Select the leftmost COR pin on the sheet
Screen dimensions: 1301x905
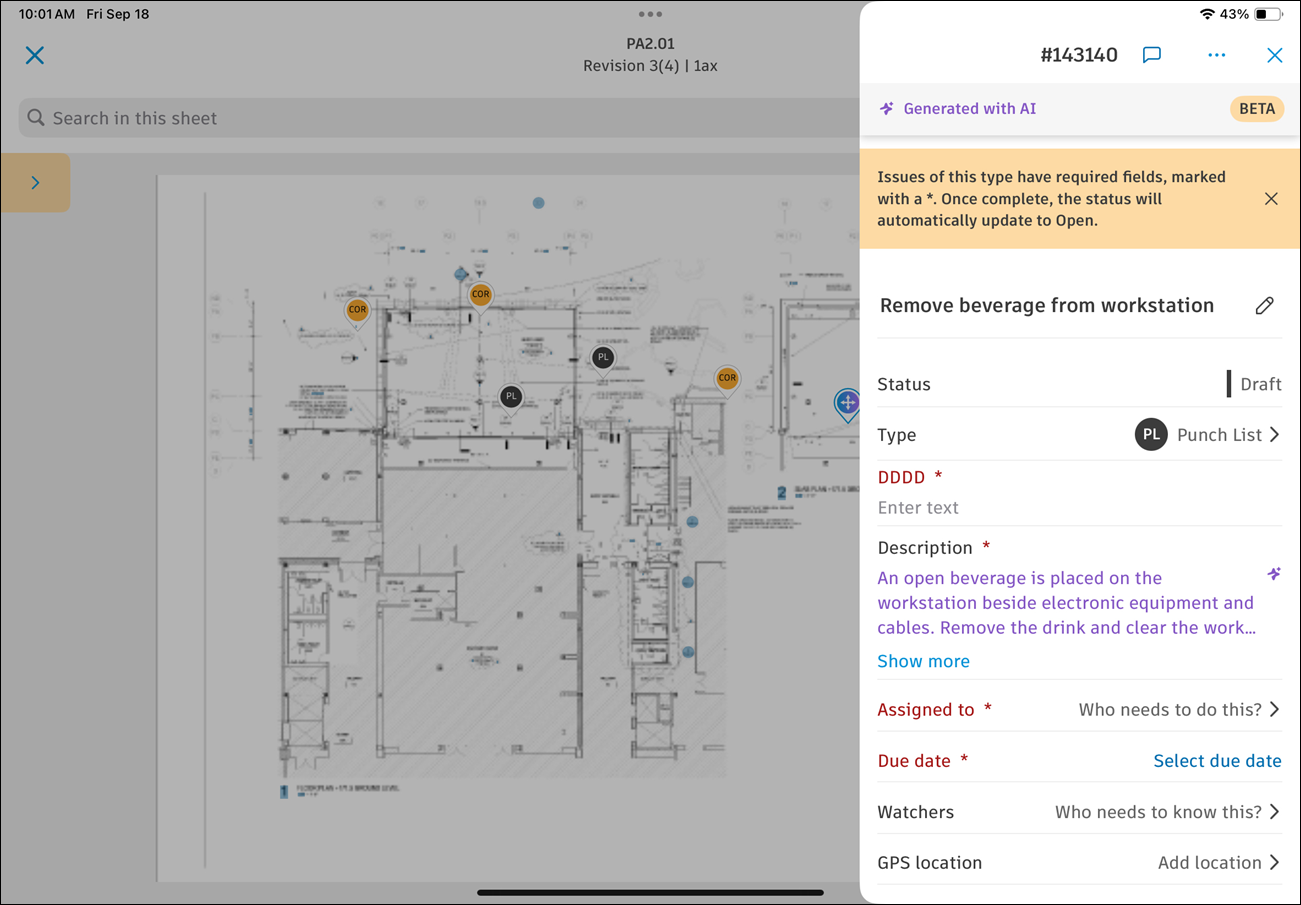click(357, 312)
